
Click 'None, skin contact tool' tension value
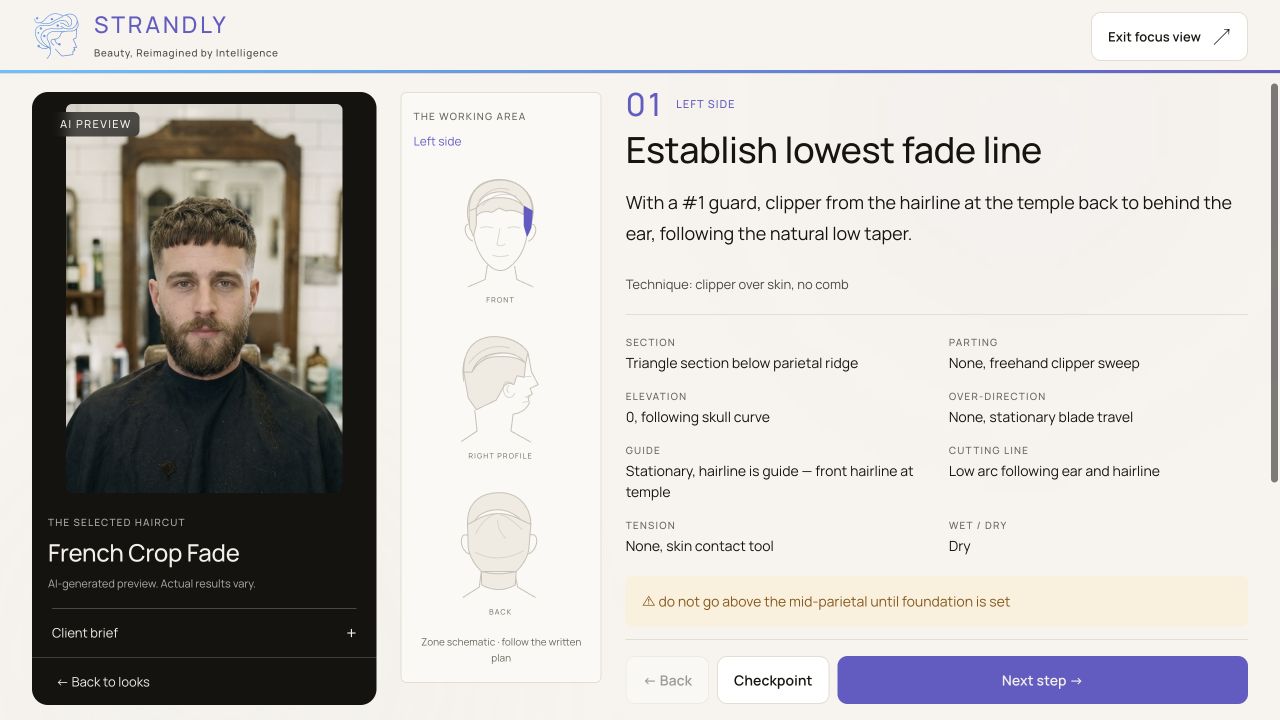point(700,546)
